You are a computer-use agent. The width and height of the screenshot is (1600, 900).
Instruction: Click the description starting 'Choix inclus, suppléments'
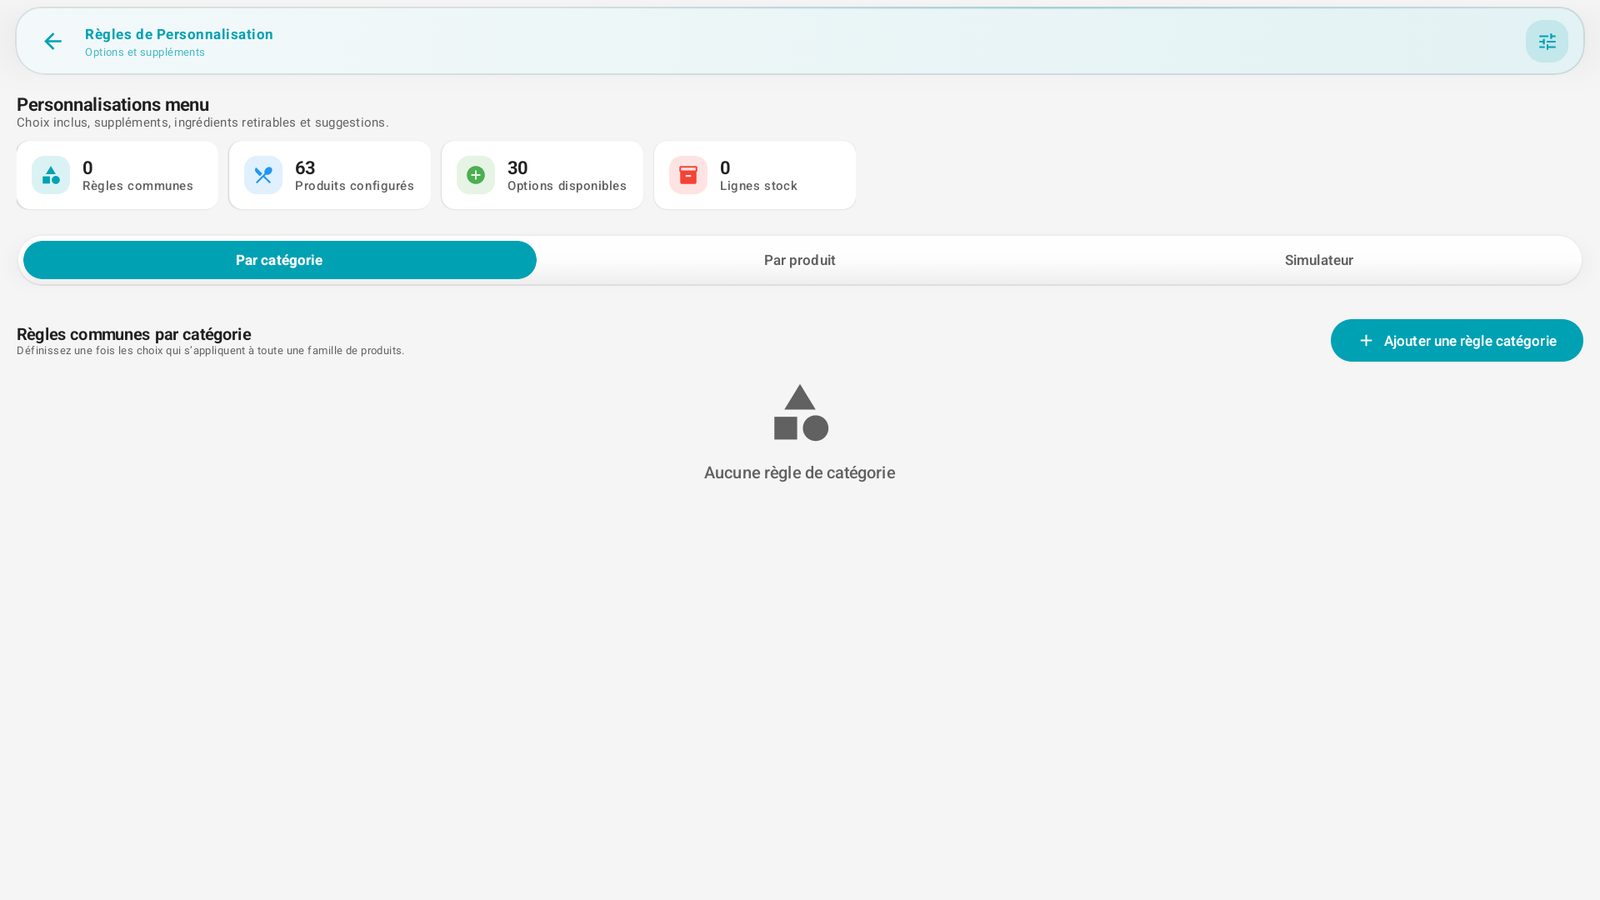coord(203,123)
